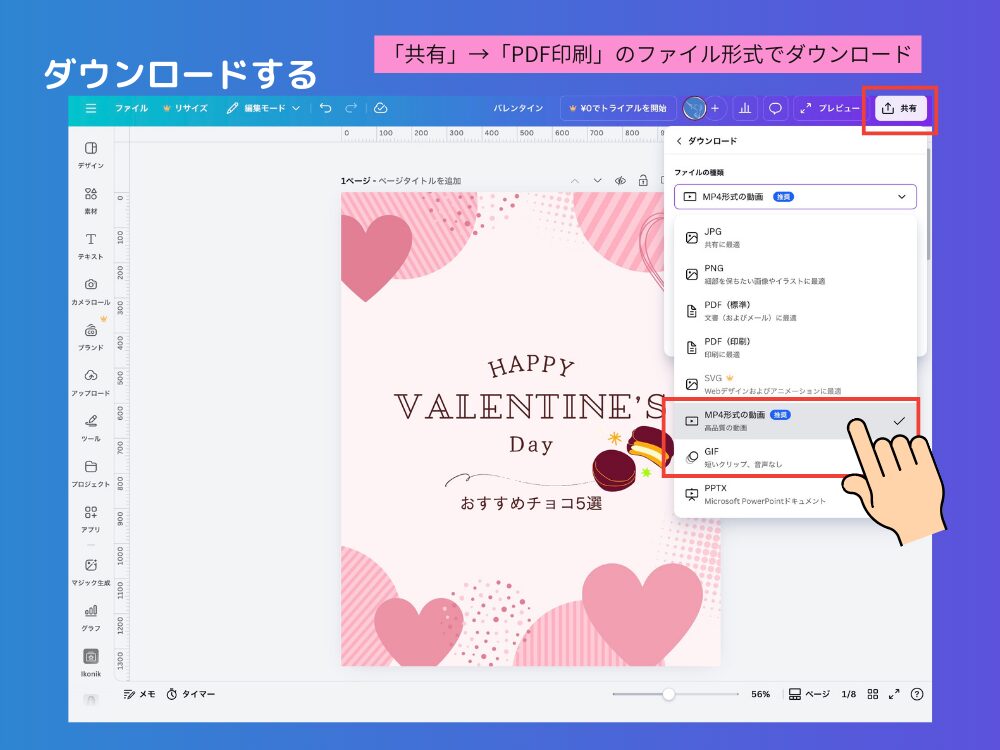Open the アップロード (Uploads) panel
The width and height of the screenshot is (1000, 750).
pos(90,381)
